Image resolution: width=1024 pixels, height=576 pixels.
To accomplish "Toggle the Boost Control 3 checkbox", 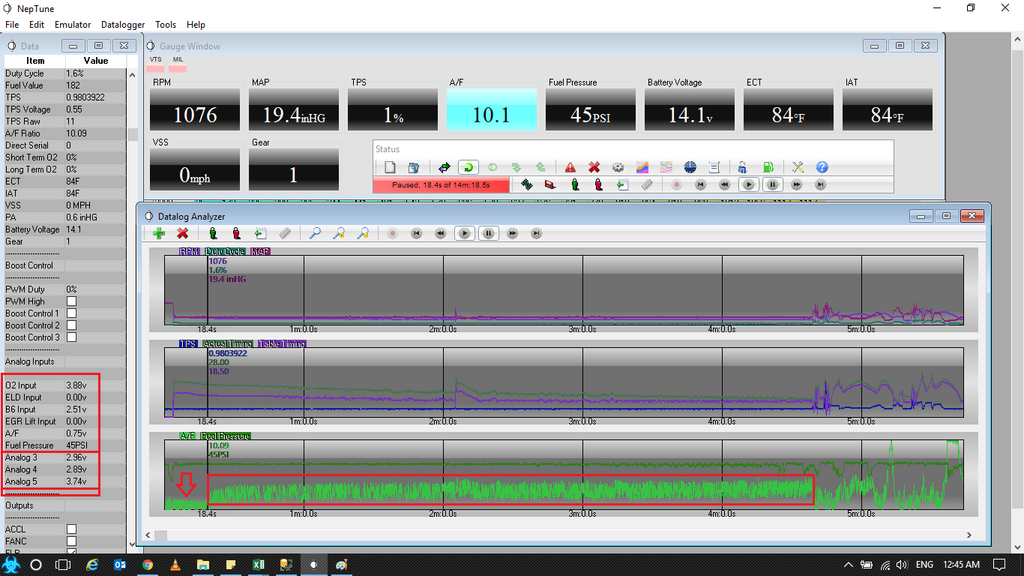I will tap(72, 338).
